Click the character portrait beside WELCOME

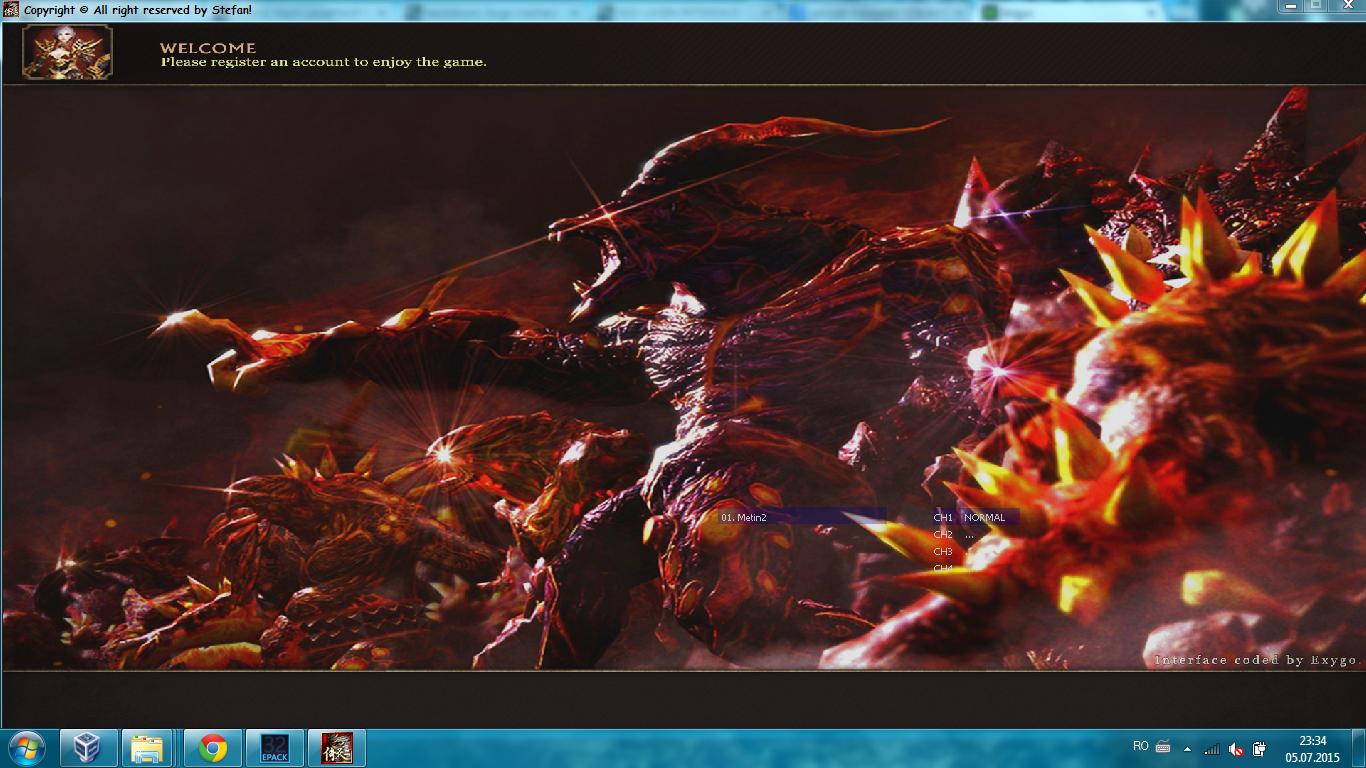pos(68,52)
